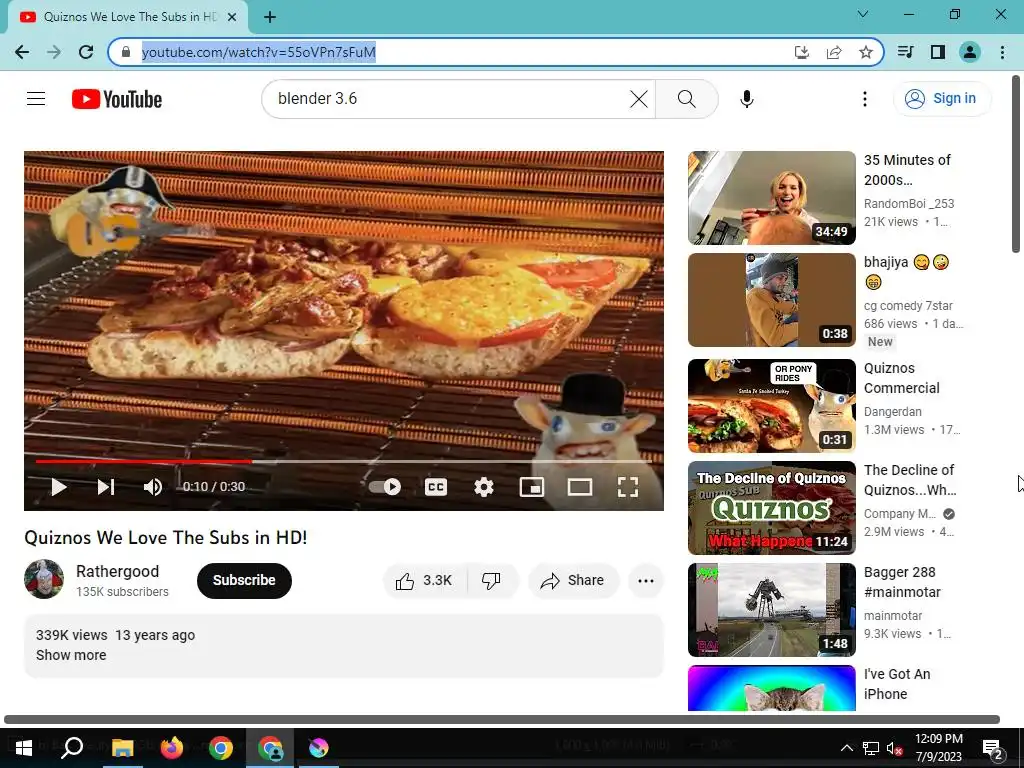This screenshot has height=768, width=1024.
Task: Open The Decline of Quiznos video thumbnail
Action: [771, 507]
